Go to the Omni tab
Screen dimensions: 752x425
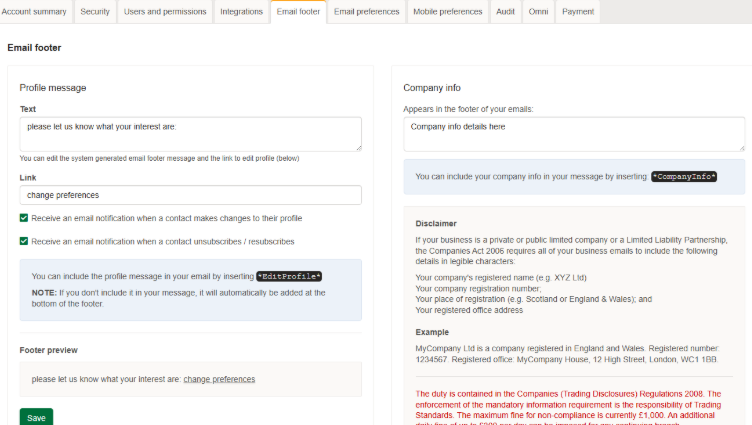pyautogui.click(x=538, y=12)
